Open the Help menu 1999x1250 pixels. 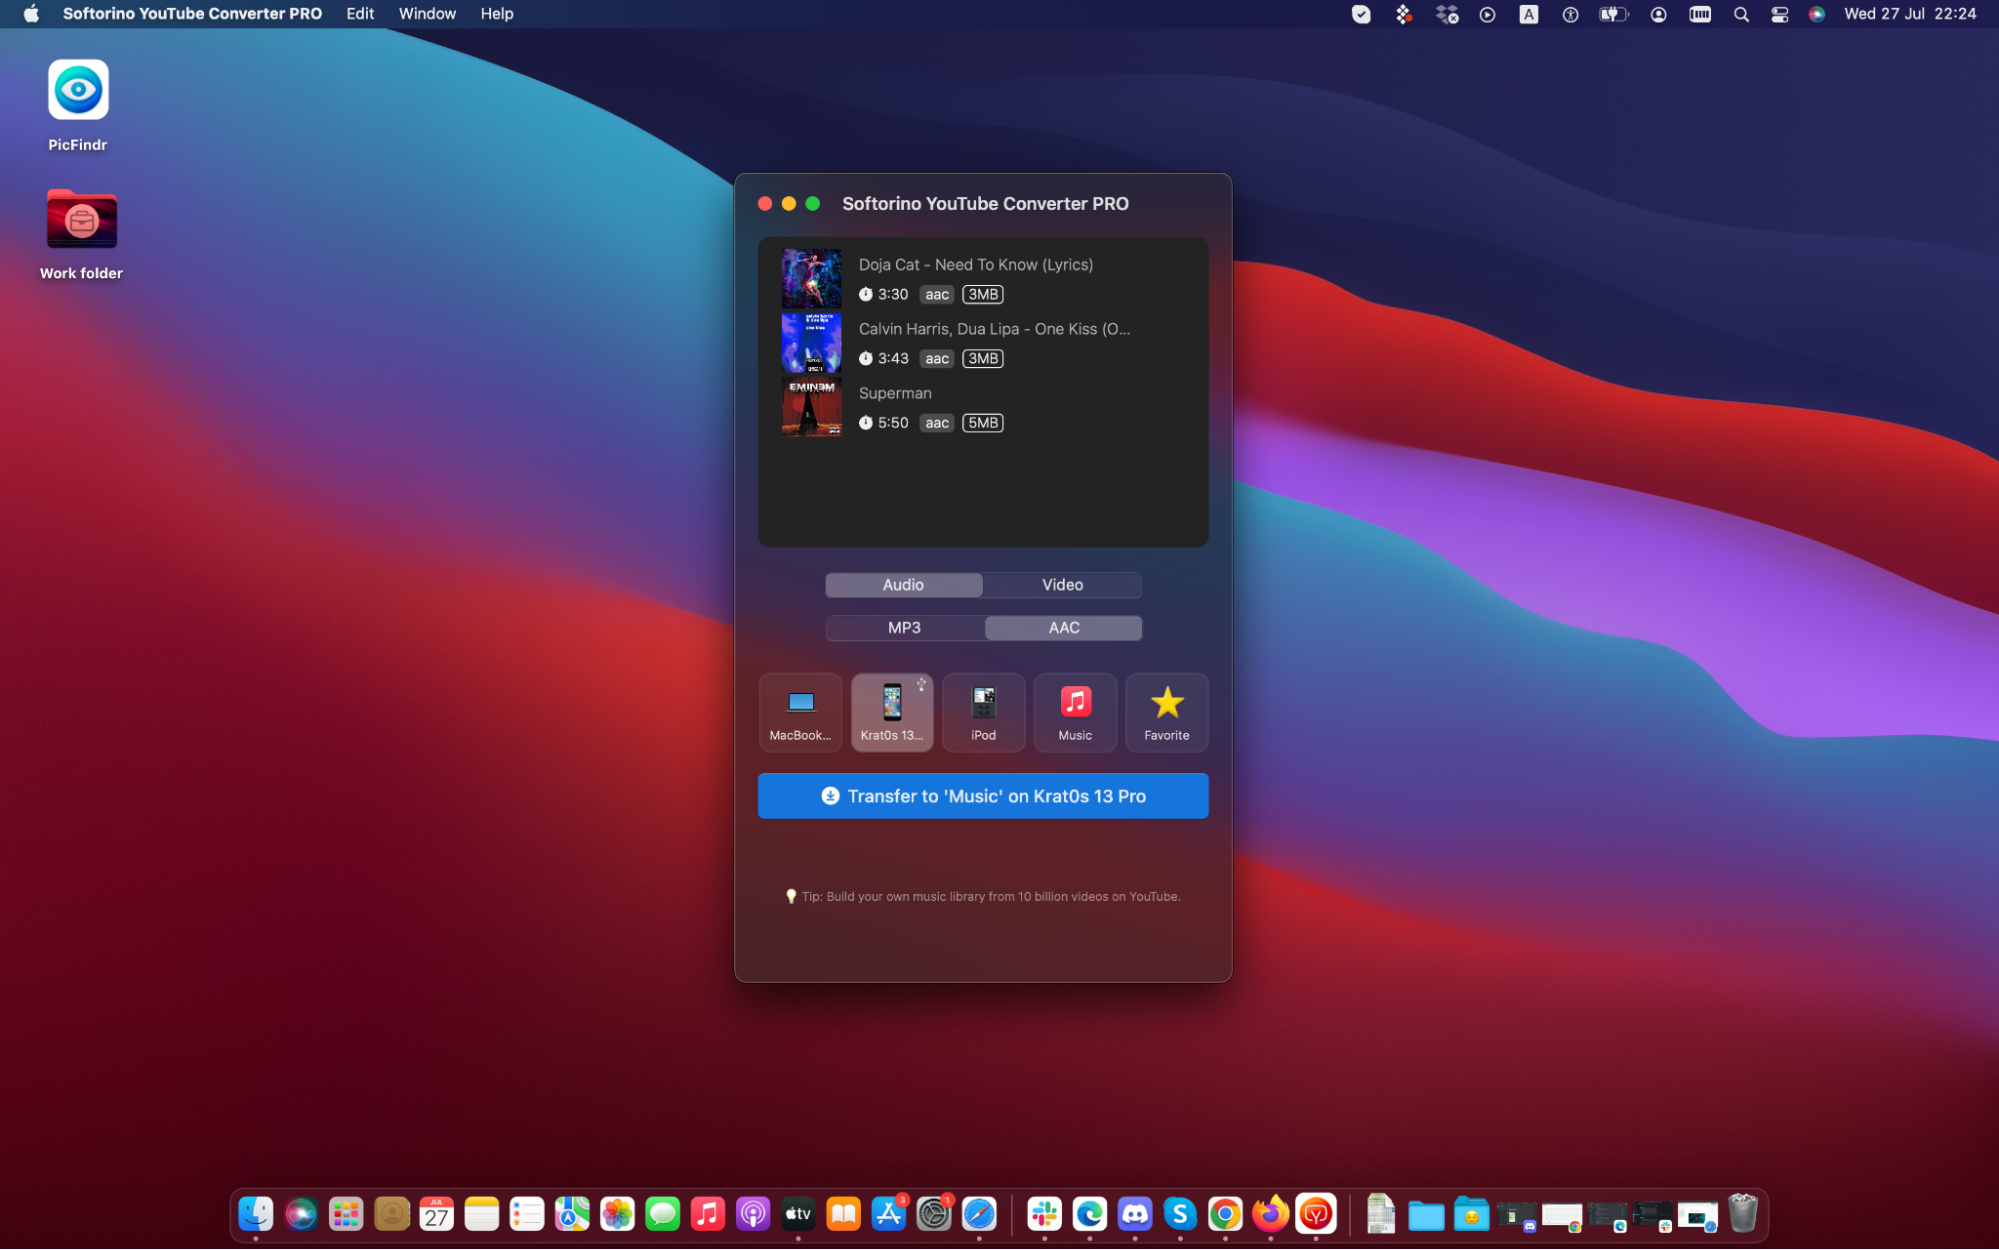496,14
